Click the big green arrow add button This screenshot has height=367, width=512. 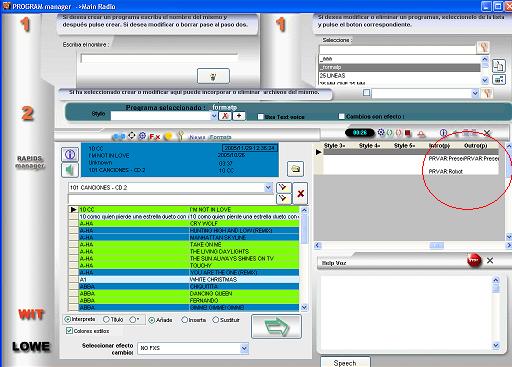tap(276, 327)
